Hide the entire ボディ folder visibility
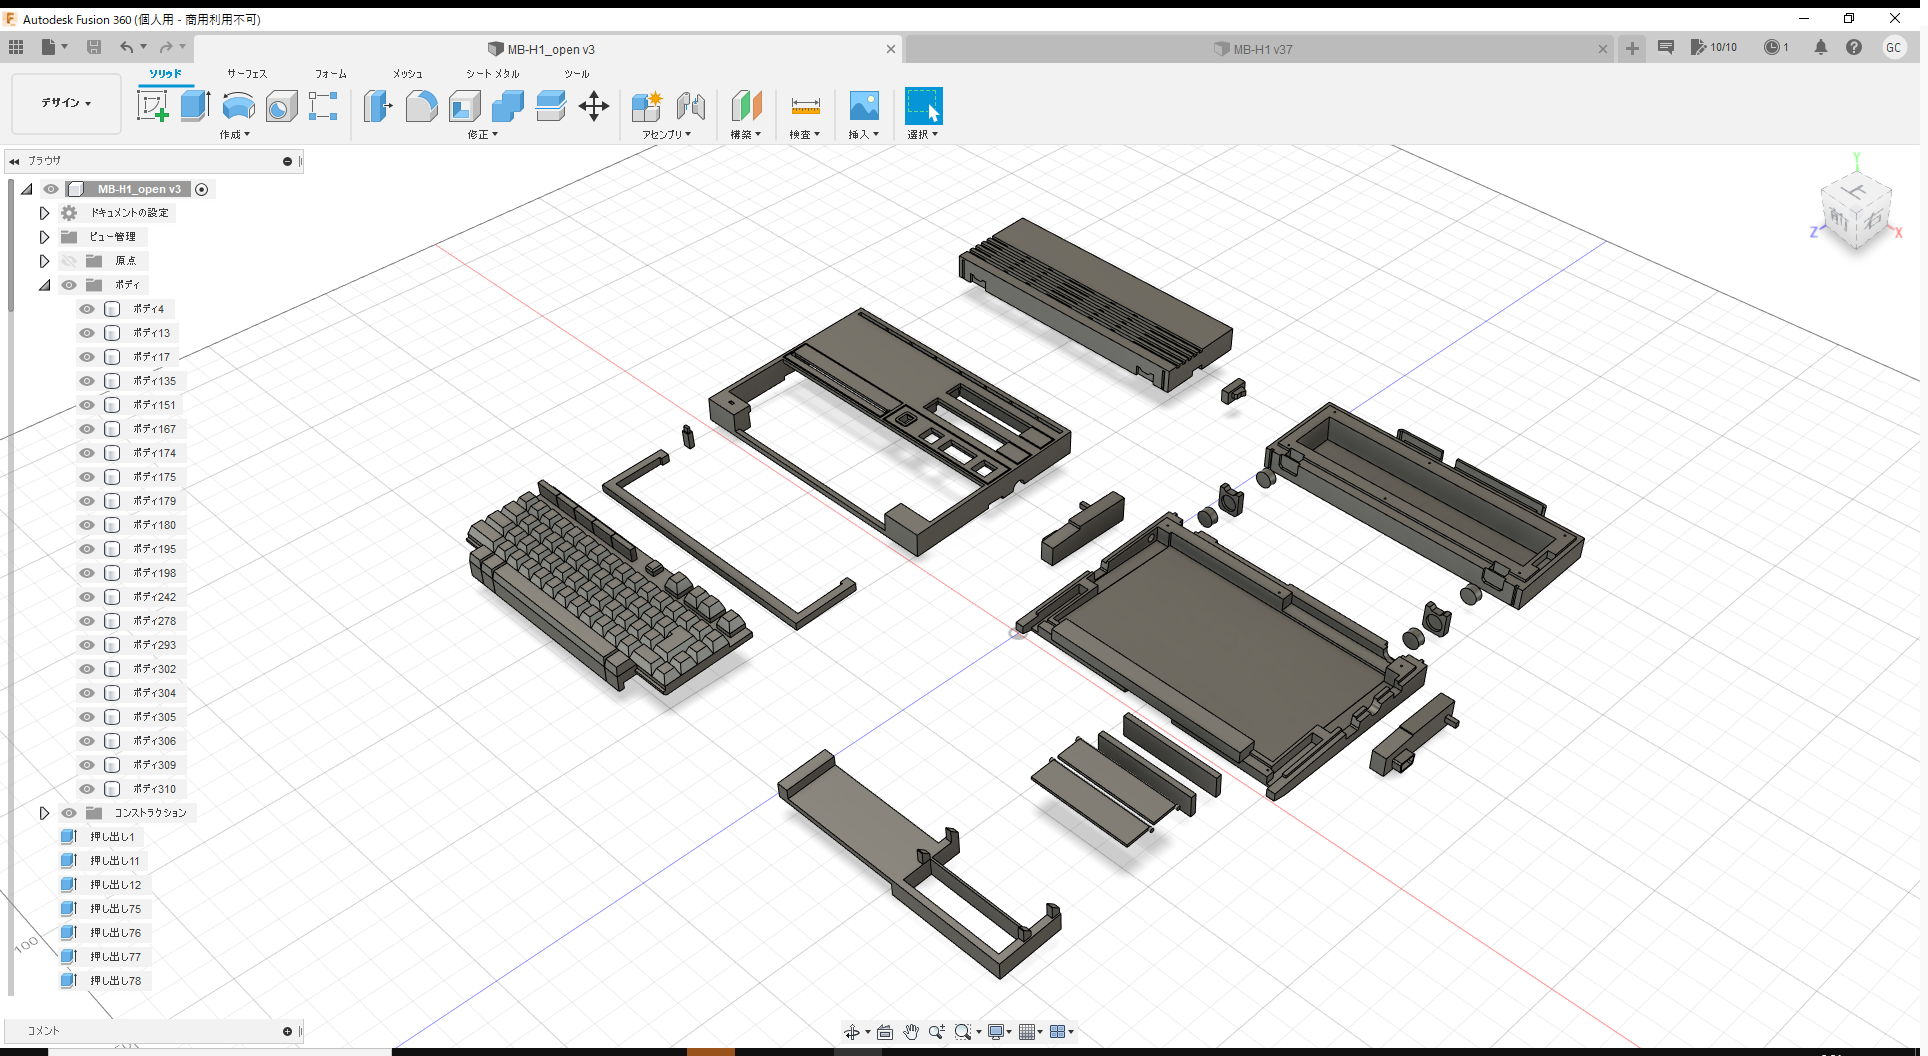 point(68,285)
